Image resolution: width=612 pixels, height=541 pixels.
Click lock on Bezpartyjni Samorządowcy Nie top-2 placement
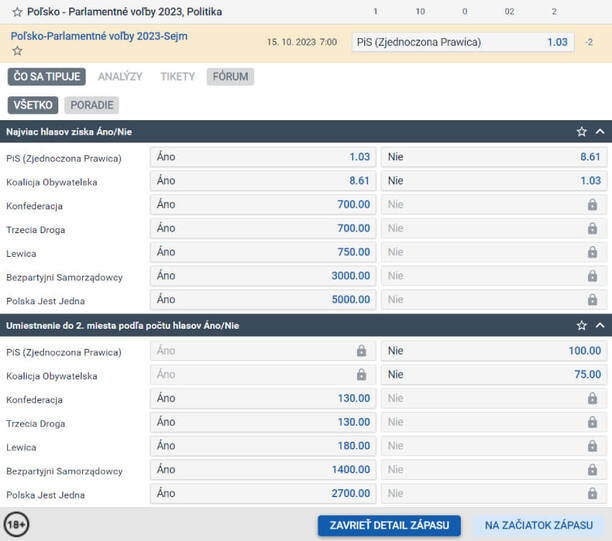[x=592, y=470]
